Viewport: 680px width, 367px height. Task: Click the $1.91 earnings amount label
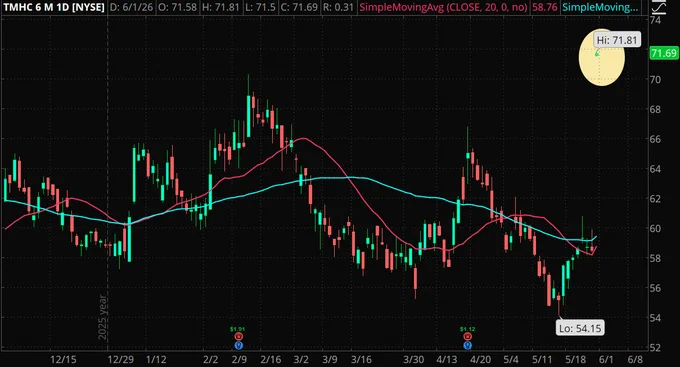point(237,329)
